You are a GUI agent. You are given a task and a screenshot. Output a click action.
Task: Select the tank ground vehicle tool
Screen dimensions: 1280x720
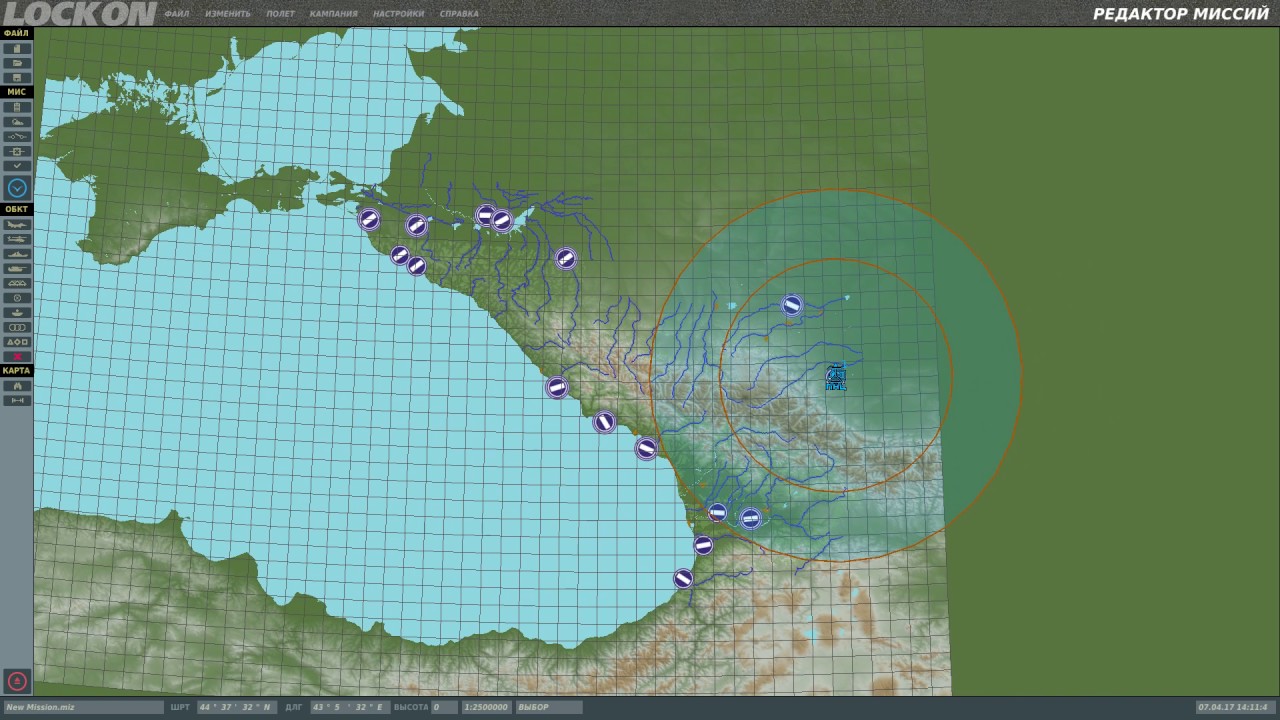(17, 269)
